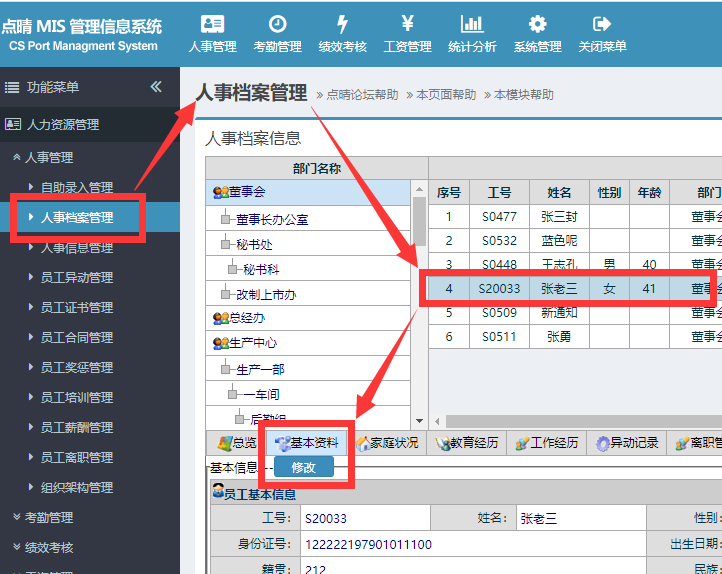Image resolution: width=722 pixels, height=574 pixels.
Task: Switch to the 家庭状况 tab
Action: coord(386,443)
